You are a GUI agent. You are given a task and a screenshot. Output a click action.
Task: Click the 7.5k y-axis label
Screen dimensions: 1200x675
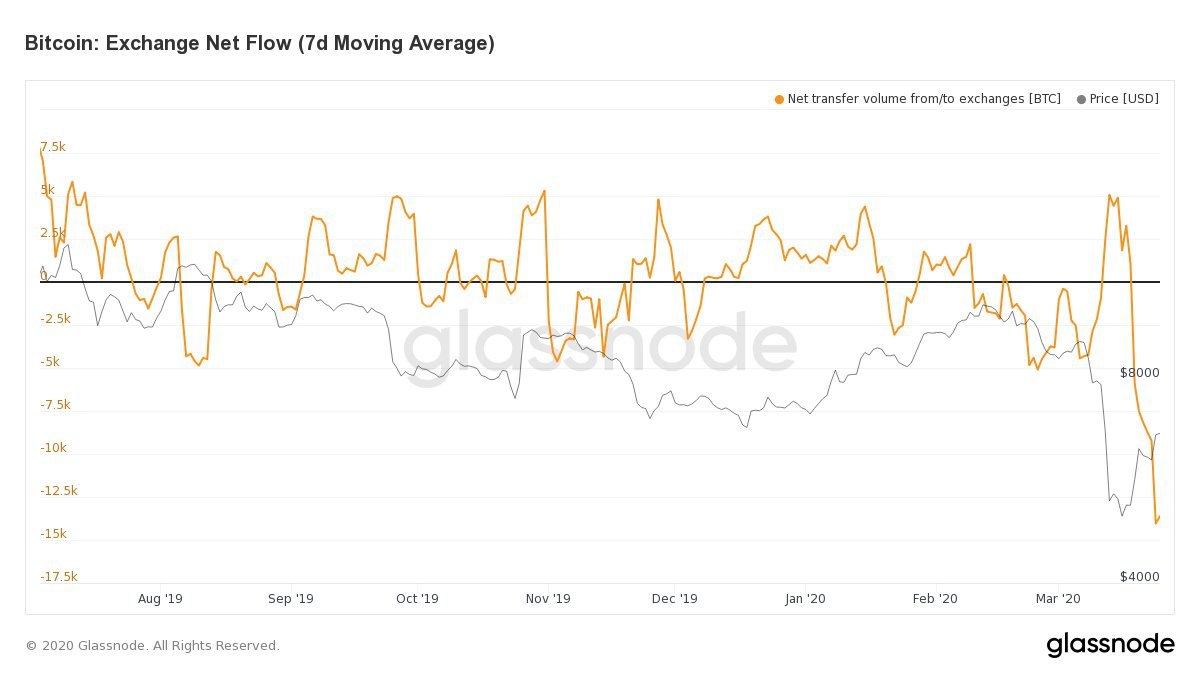coord(53,147)
